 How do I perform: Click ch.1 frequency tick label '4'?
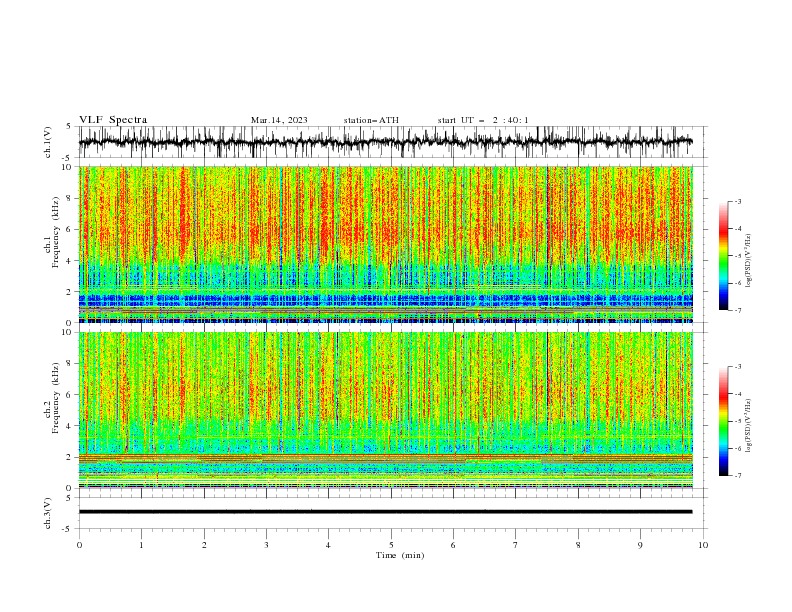70,261
